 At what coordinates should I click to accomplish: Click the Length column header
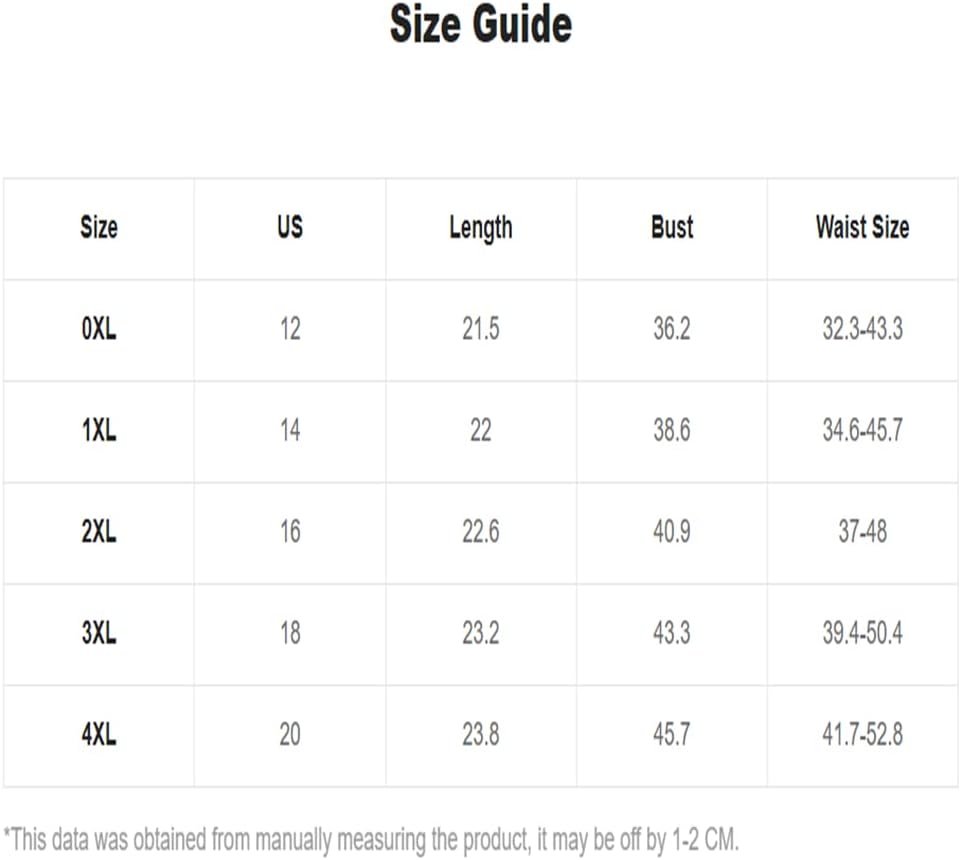coord(481,229)
